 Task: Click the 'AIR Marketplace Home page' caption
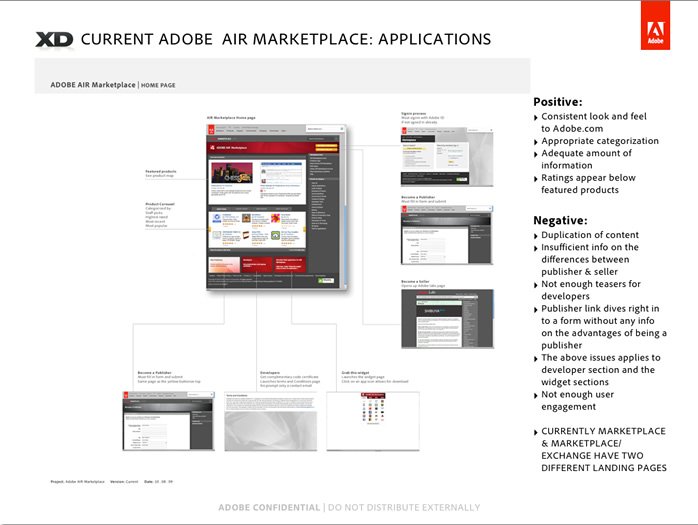point(231,118)
